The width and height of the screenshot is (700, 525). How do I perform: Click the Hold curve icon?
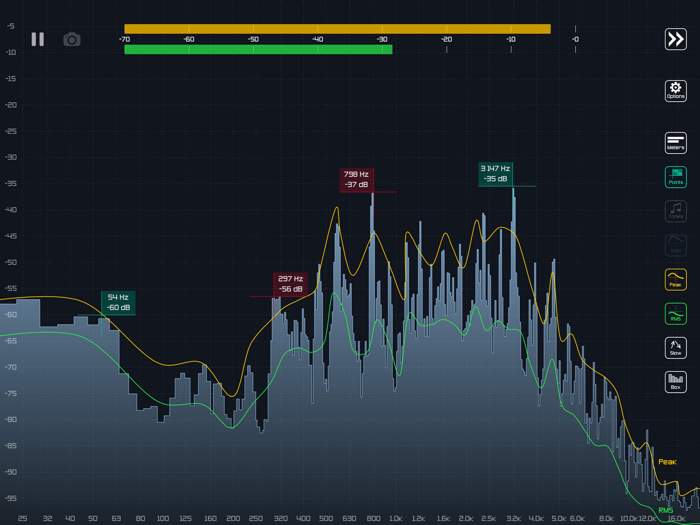coord(676,245)
